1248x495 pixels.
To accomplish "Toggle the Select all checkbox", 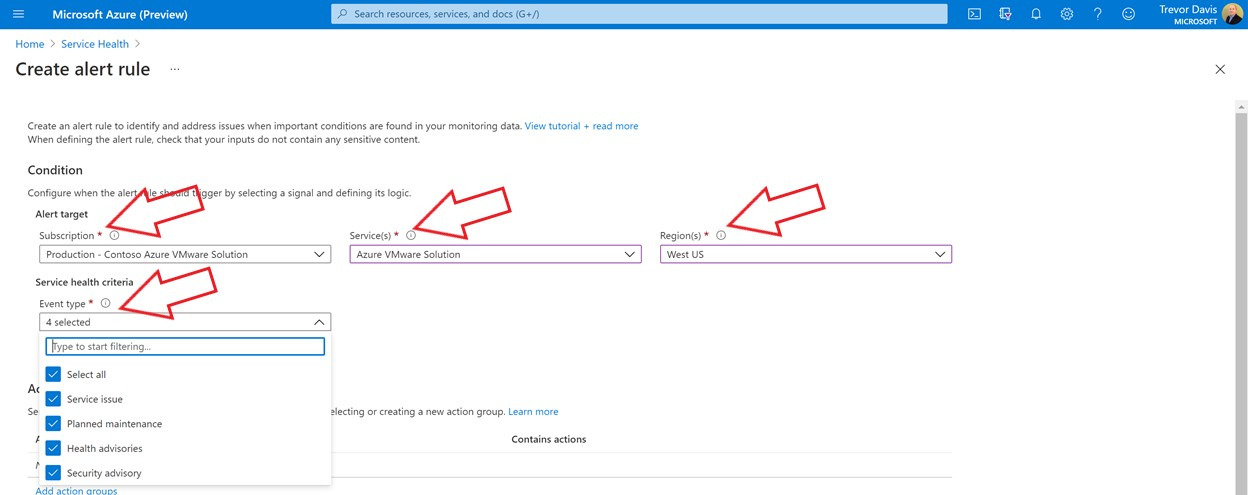I will [x=54, y=374].
